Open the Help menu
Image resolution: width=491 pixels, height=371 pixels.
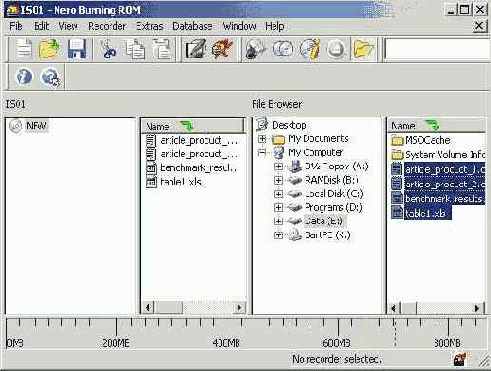(x=275, y=26)
